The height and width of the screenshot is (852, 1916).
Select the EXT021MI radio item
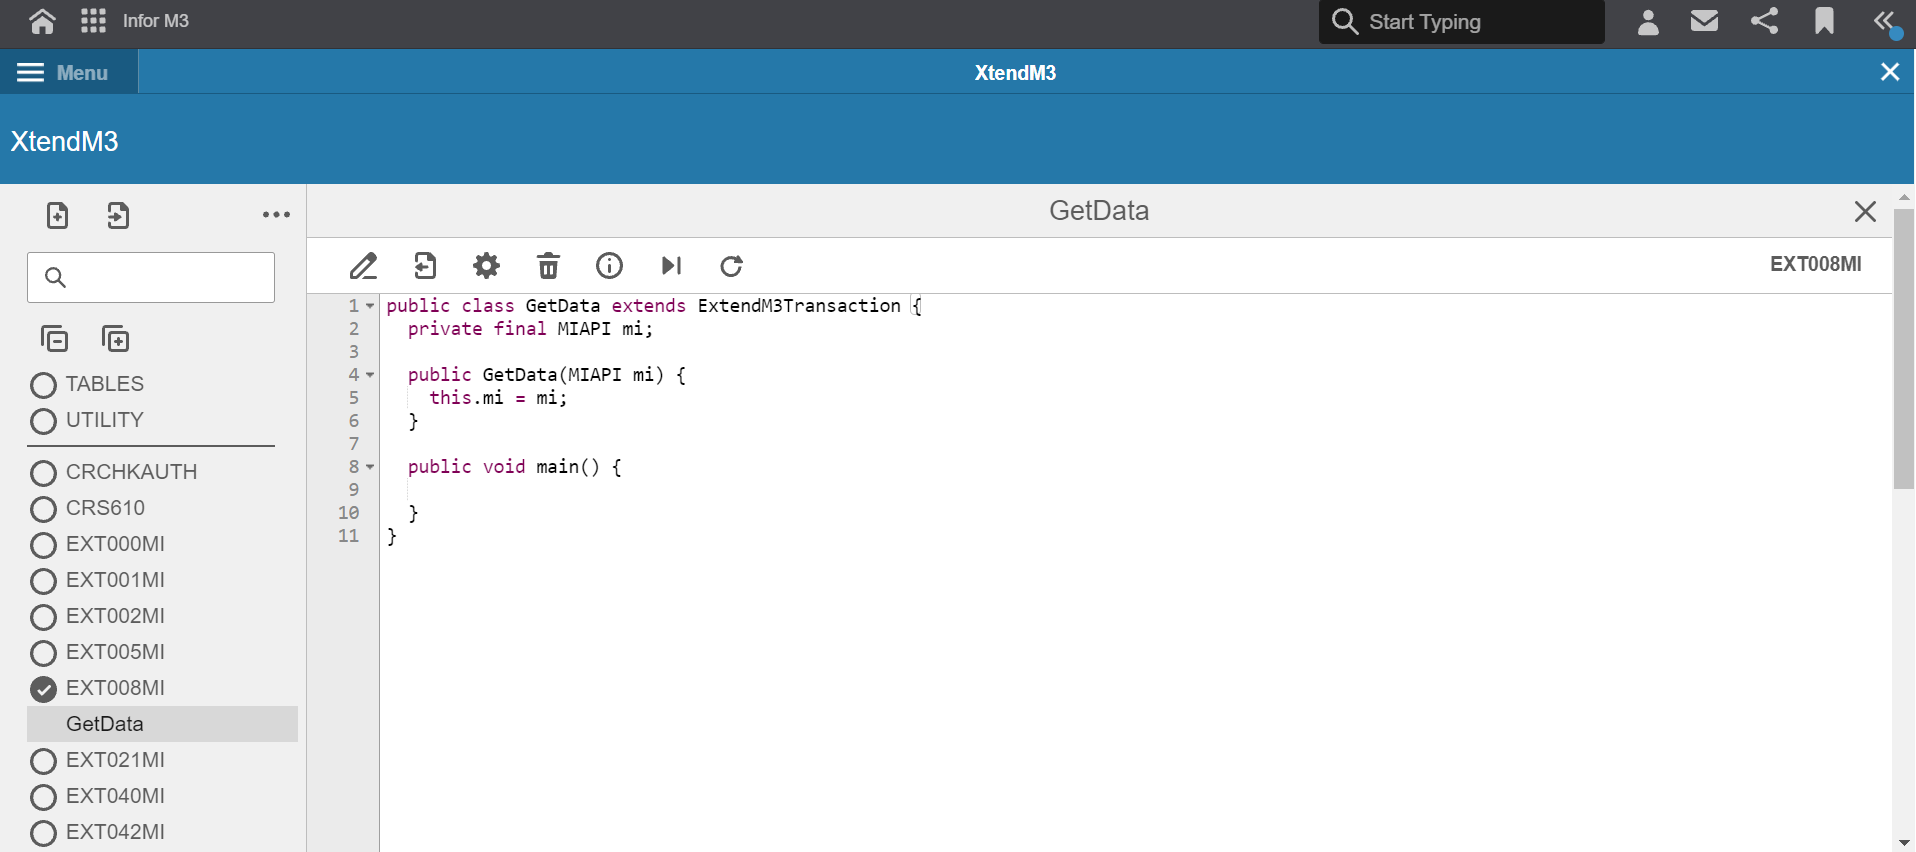(43, 761)
